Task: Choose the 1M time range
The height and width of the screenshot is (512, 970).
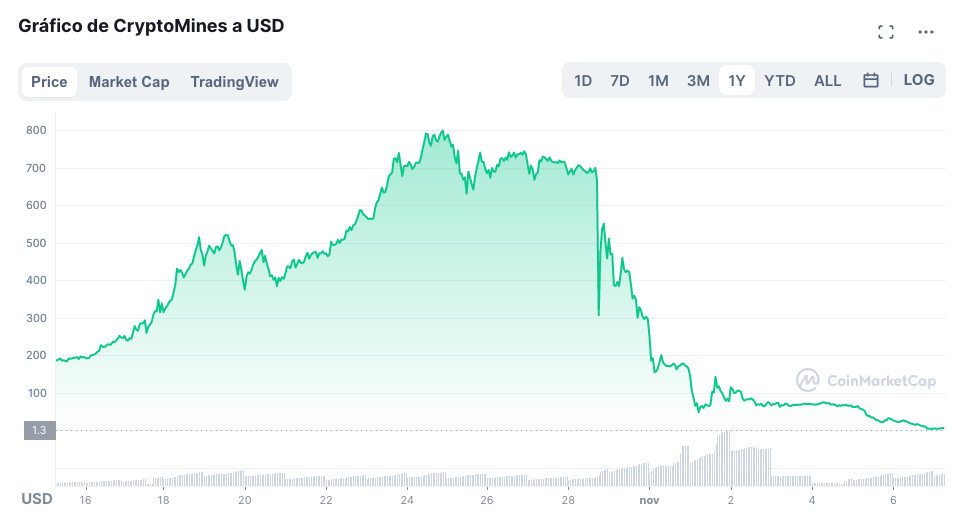Action: [x=658, y=80]
